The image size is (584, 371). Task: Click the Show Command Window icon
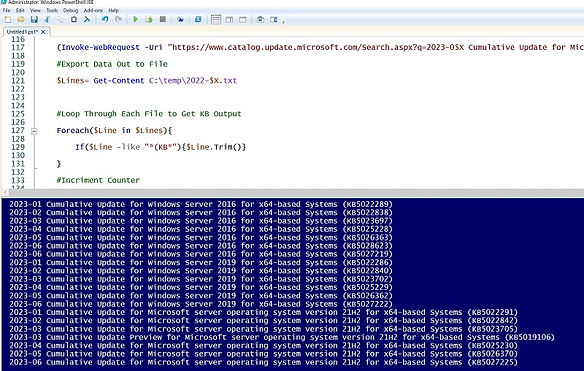point(260,19)
